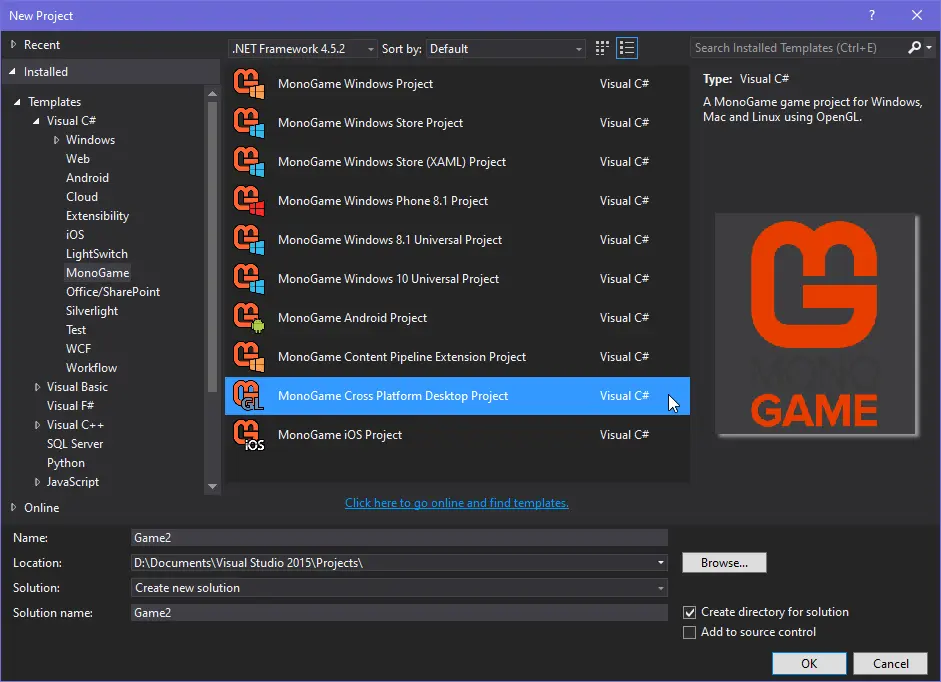This screenshot has width=941, height=682.
Task: Select the Python category
Action: (65, 463)
